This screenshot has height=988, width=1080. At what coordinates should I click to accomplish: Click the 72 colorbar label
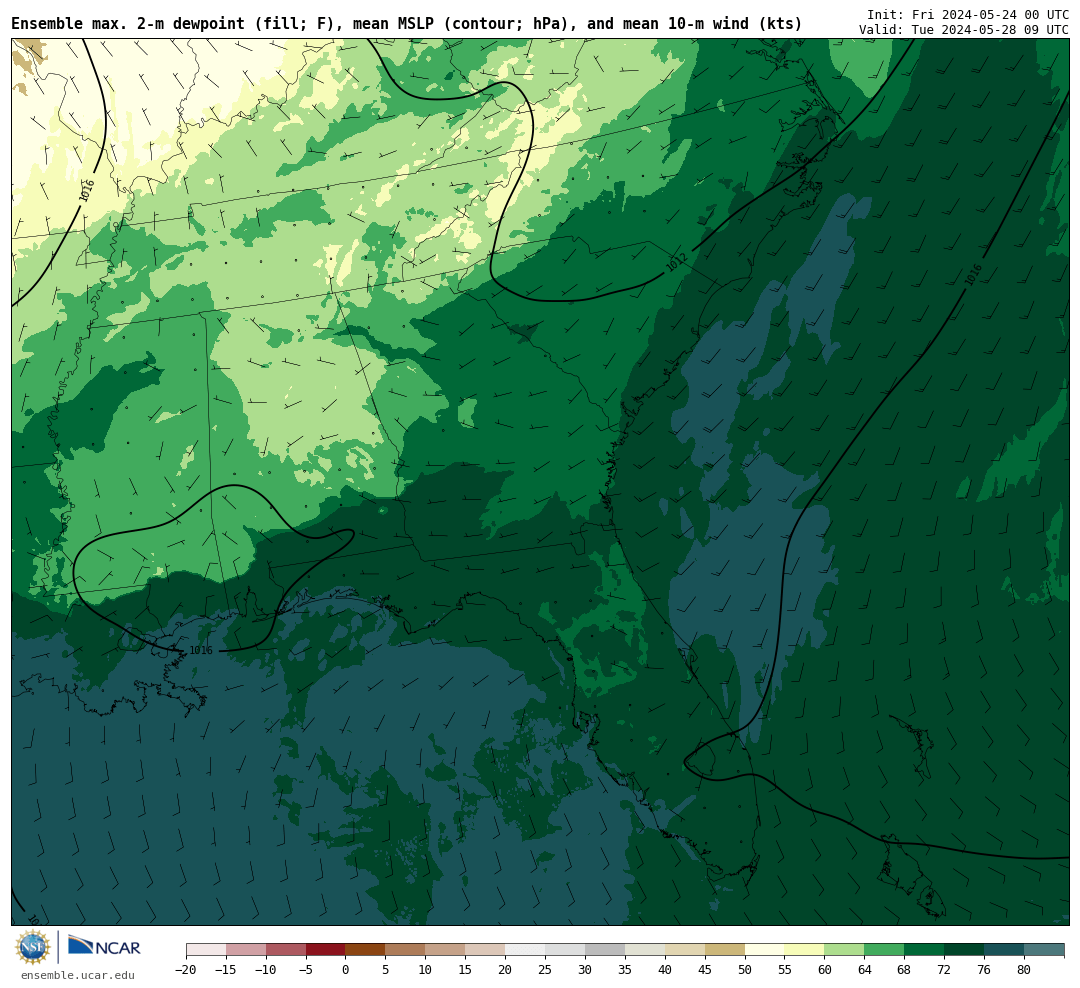click(945, 970)
